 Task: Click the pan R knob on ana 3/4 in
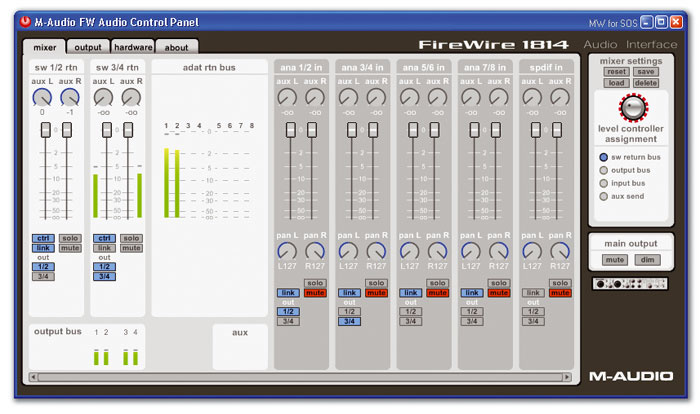tap(376, 251)
